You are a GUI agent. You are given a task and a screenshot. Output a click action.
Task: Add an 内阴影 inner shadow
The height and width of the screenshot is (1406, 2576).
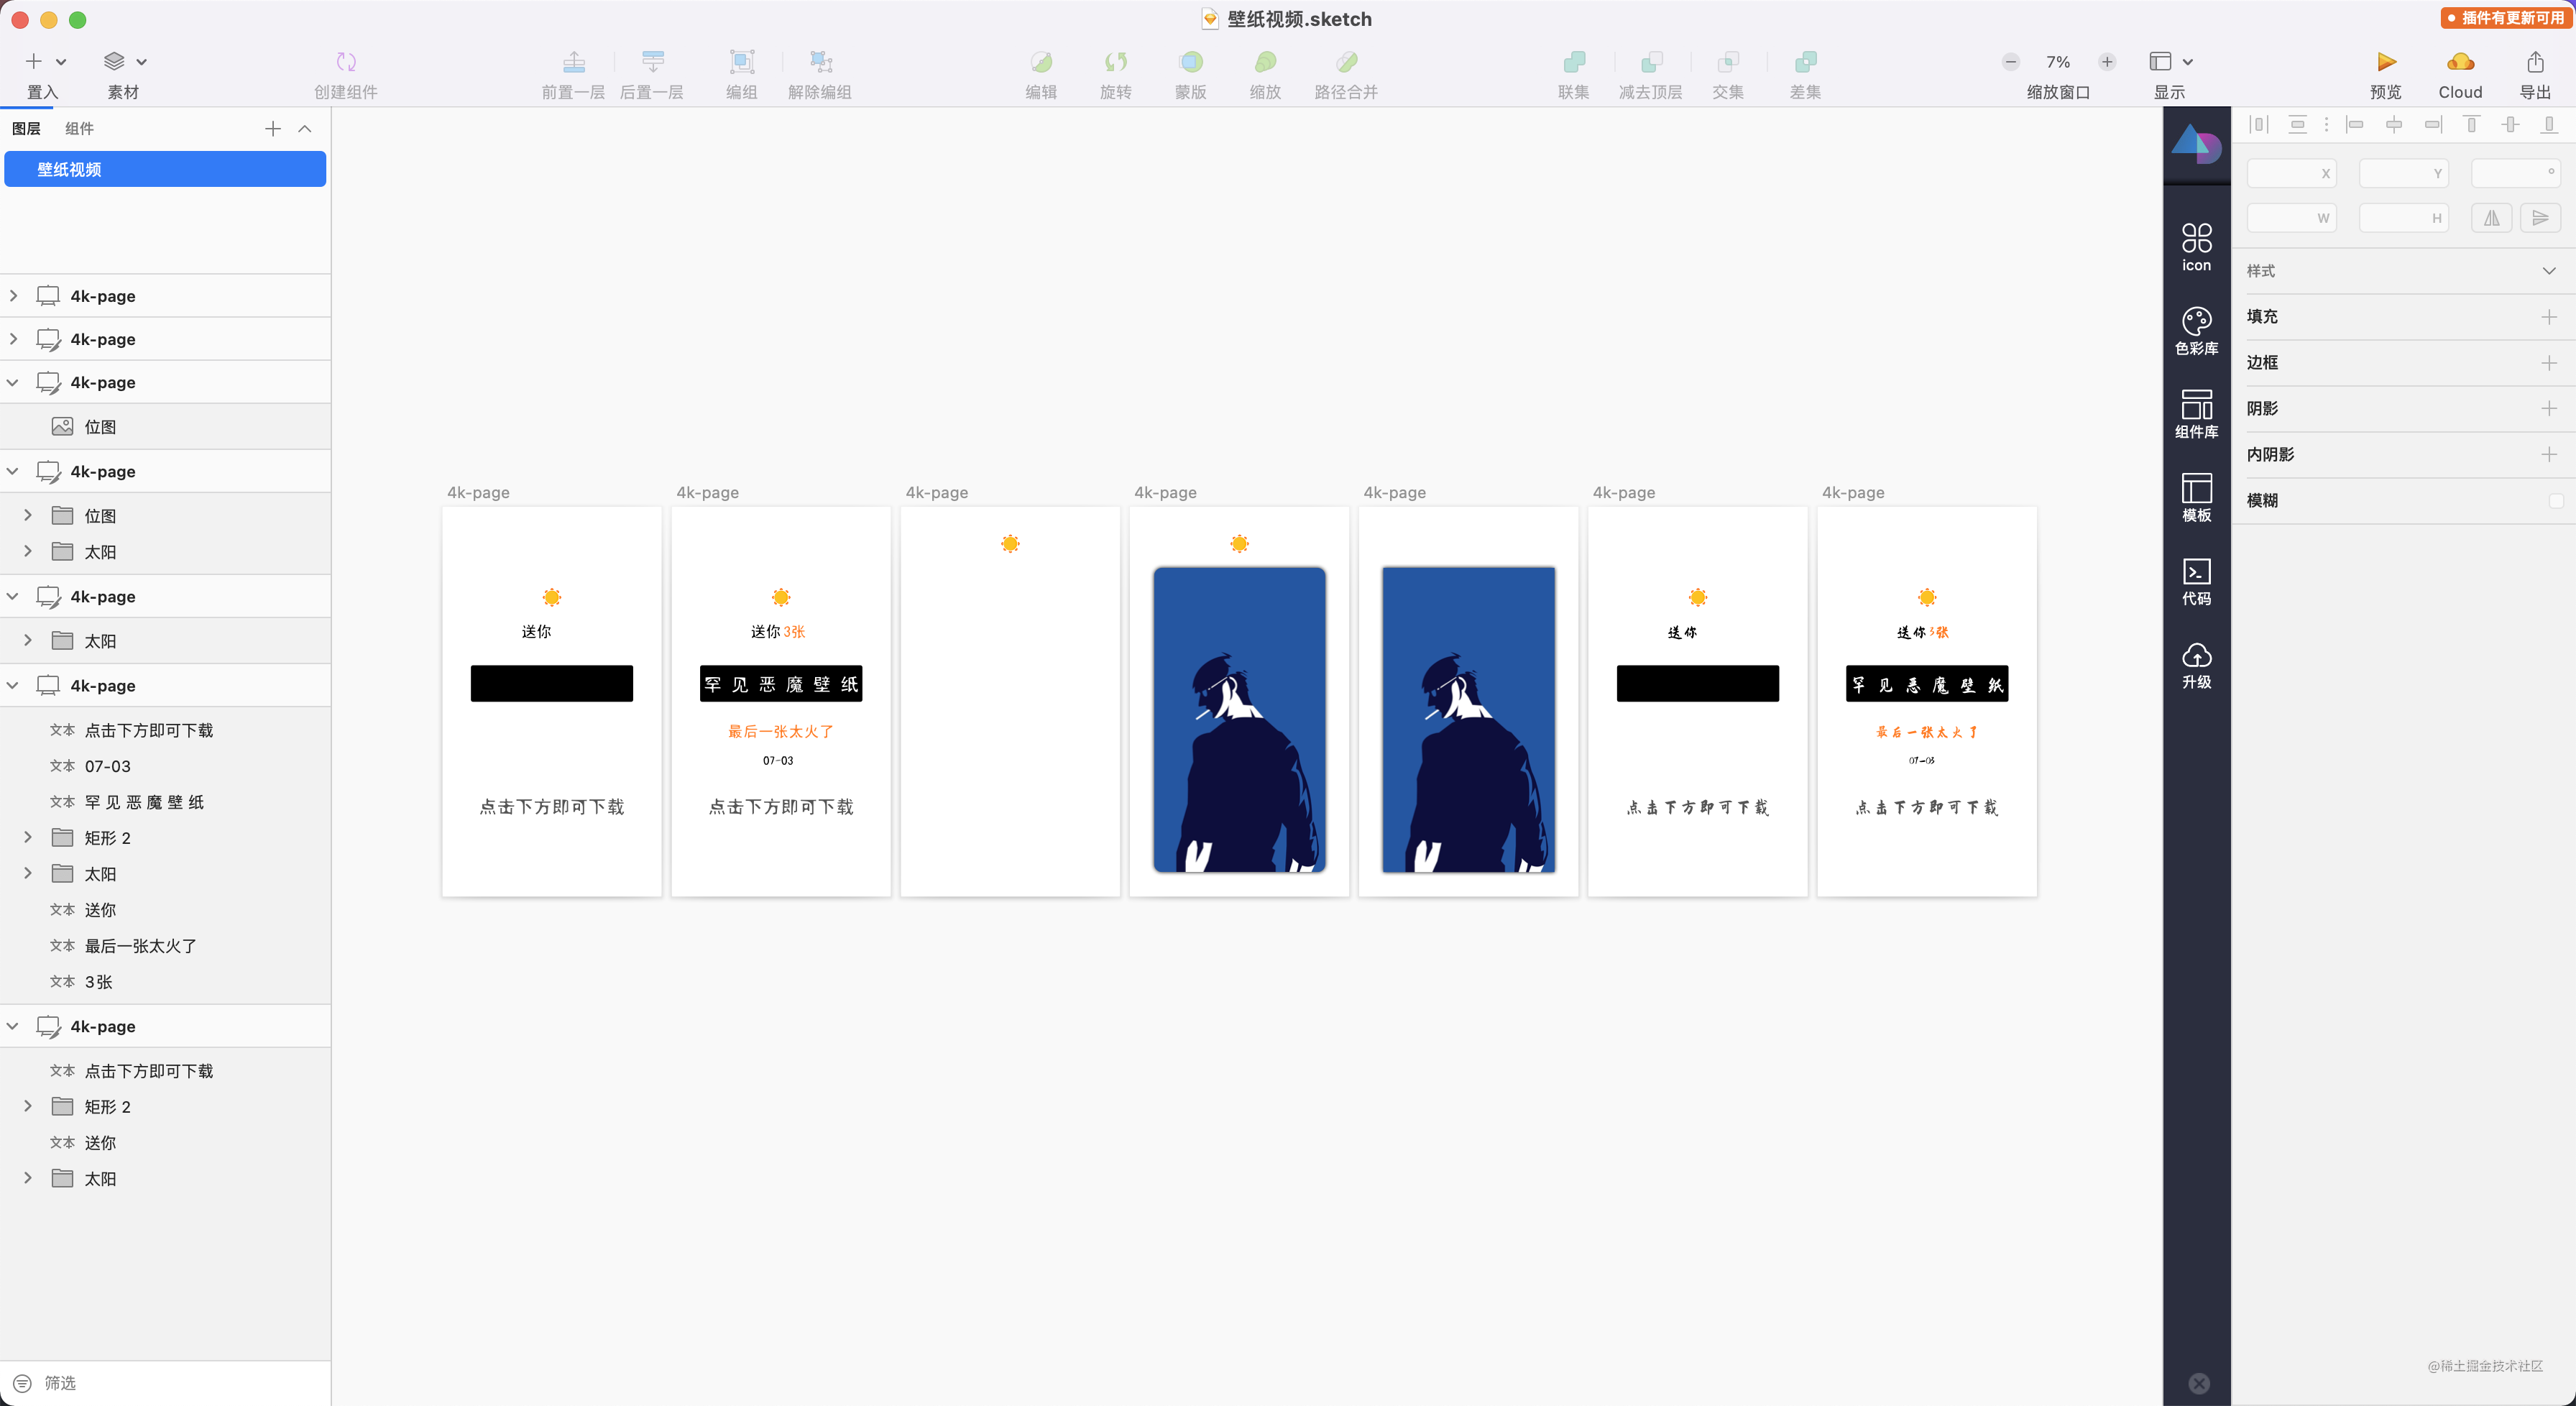[2549, 455]
